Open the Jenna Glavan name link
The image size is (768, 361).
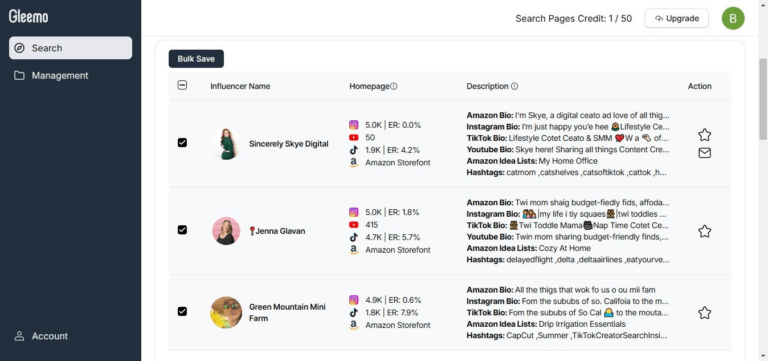point(277,231)
